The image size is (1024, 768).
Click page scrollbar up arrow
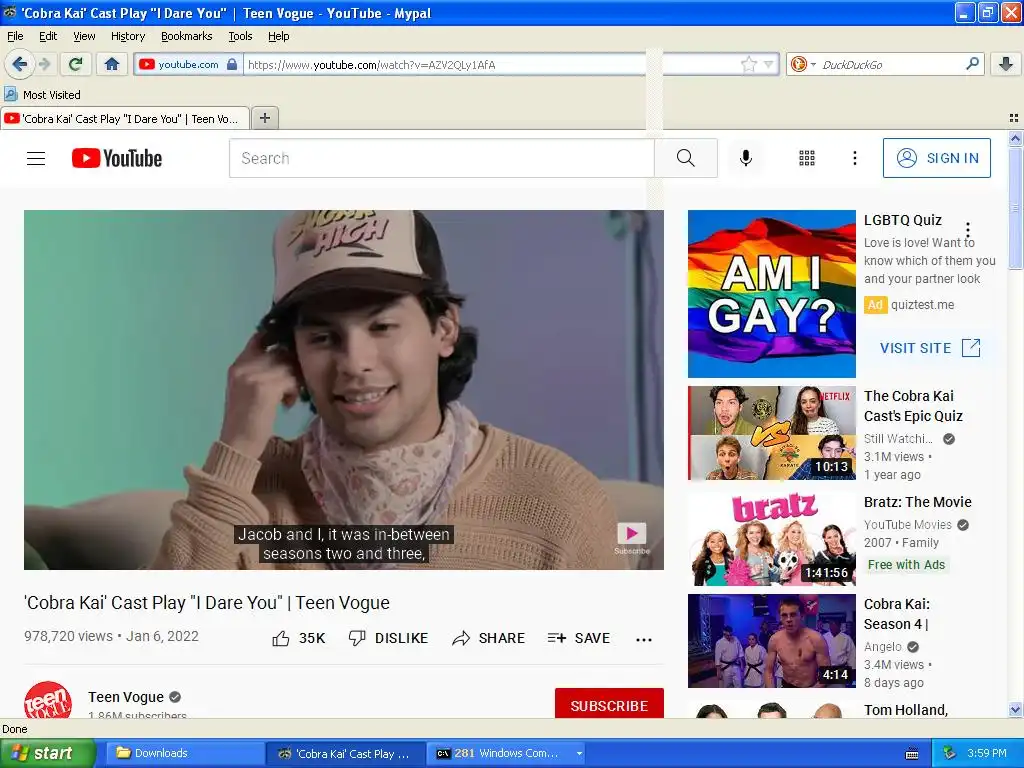tap(1015, 138)
